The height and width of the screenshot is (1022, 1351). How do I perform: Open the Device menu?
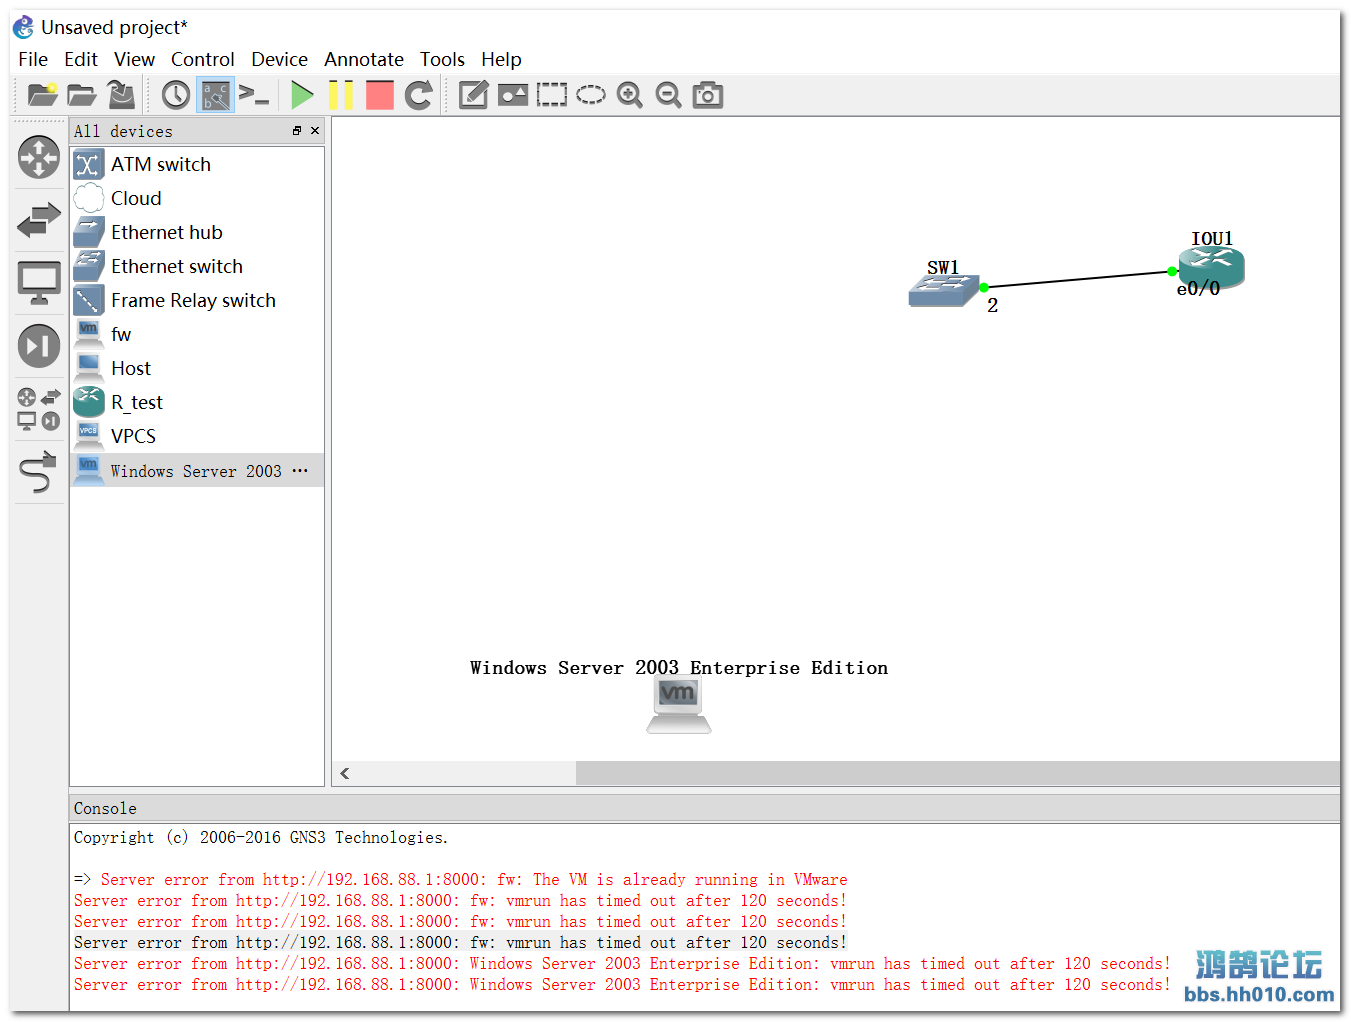[280, 59]
